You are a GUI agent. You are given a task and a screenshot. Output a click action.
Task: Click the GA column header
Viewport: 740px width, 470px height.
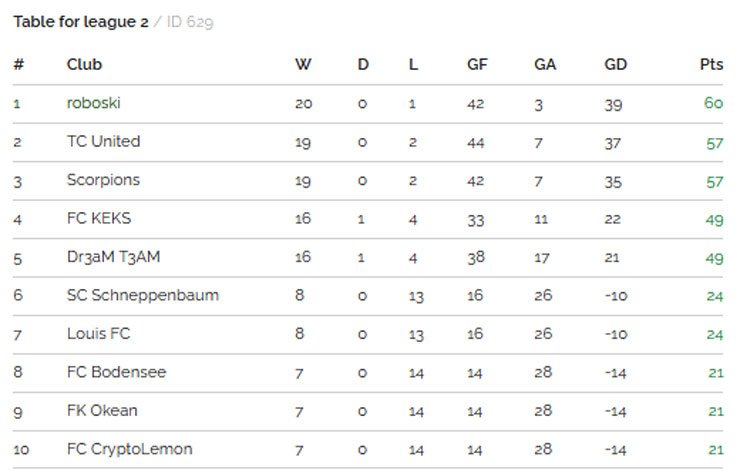pyautogui.click(x=545, y=65)
